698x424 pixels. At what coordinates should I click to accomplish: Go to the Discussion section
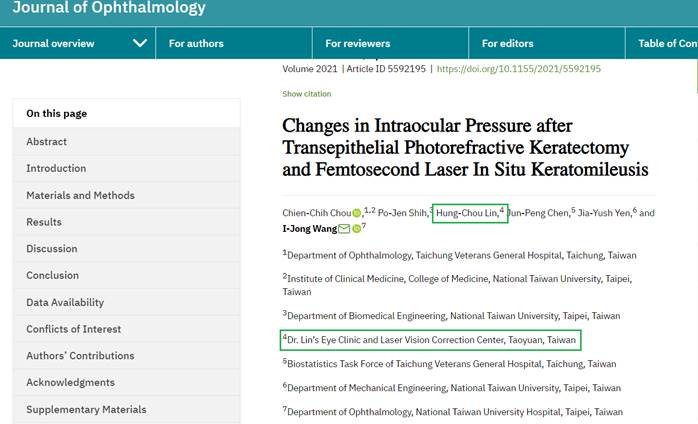[52, 249]
